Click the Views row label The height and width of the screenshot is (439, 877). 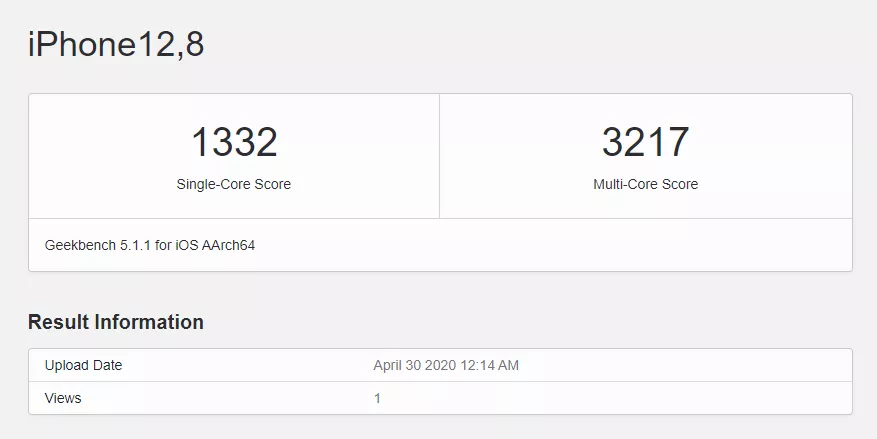[63, 398]
